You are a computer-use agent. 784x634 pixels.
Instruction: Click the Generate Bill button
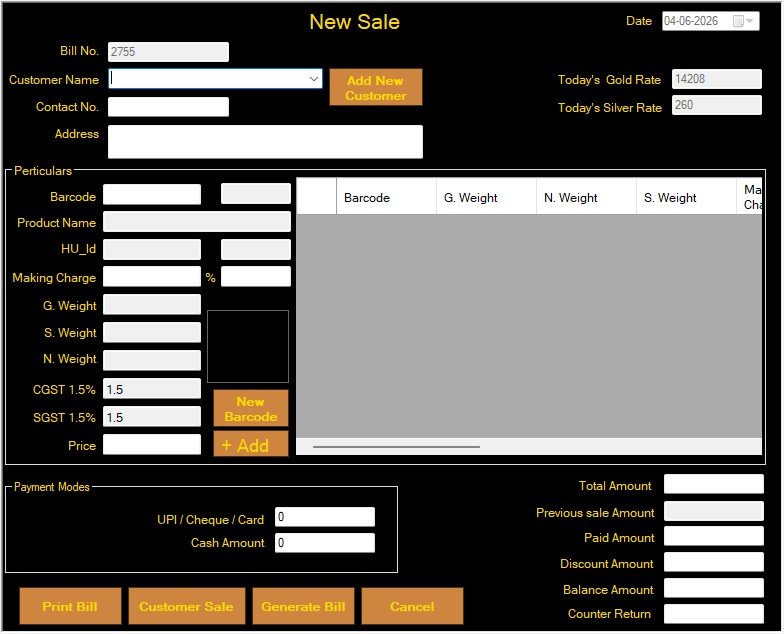pyautogui.click(x=303, y=606)
